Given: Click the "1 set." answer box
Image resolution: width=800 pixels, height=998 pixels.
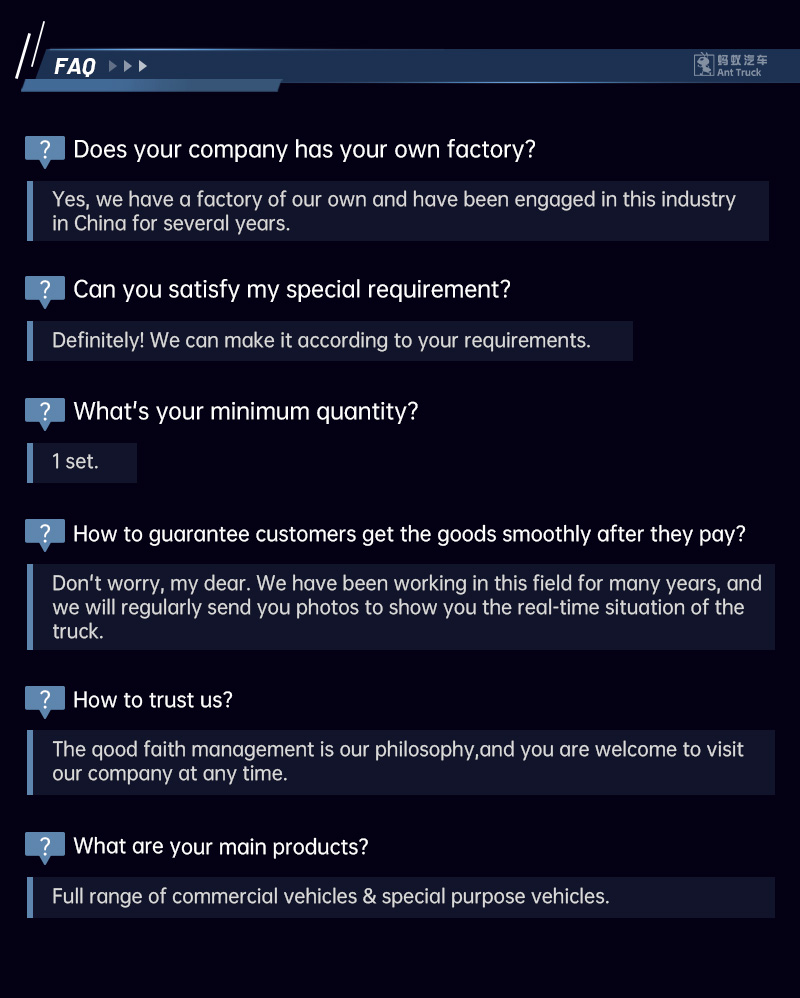Looking at the screenshot, I should (82, 462).
